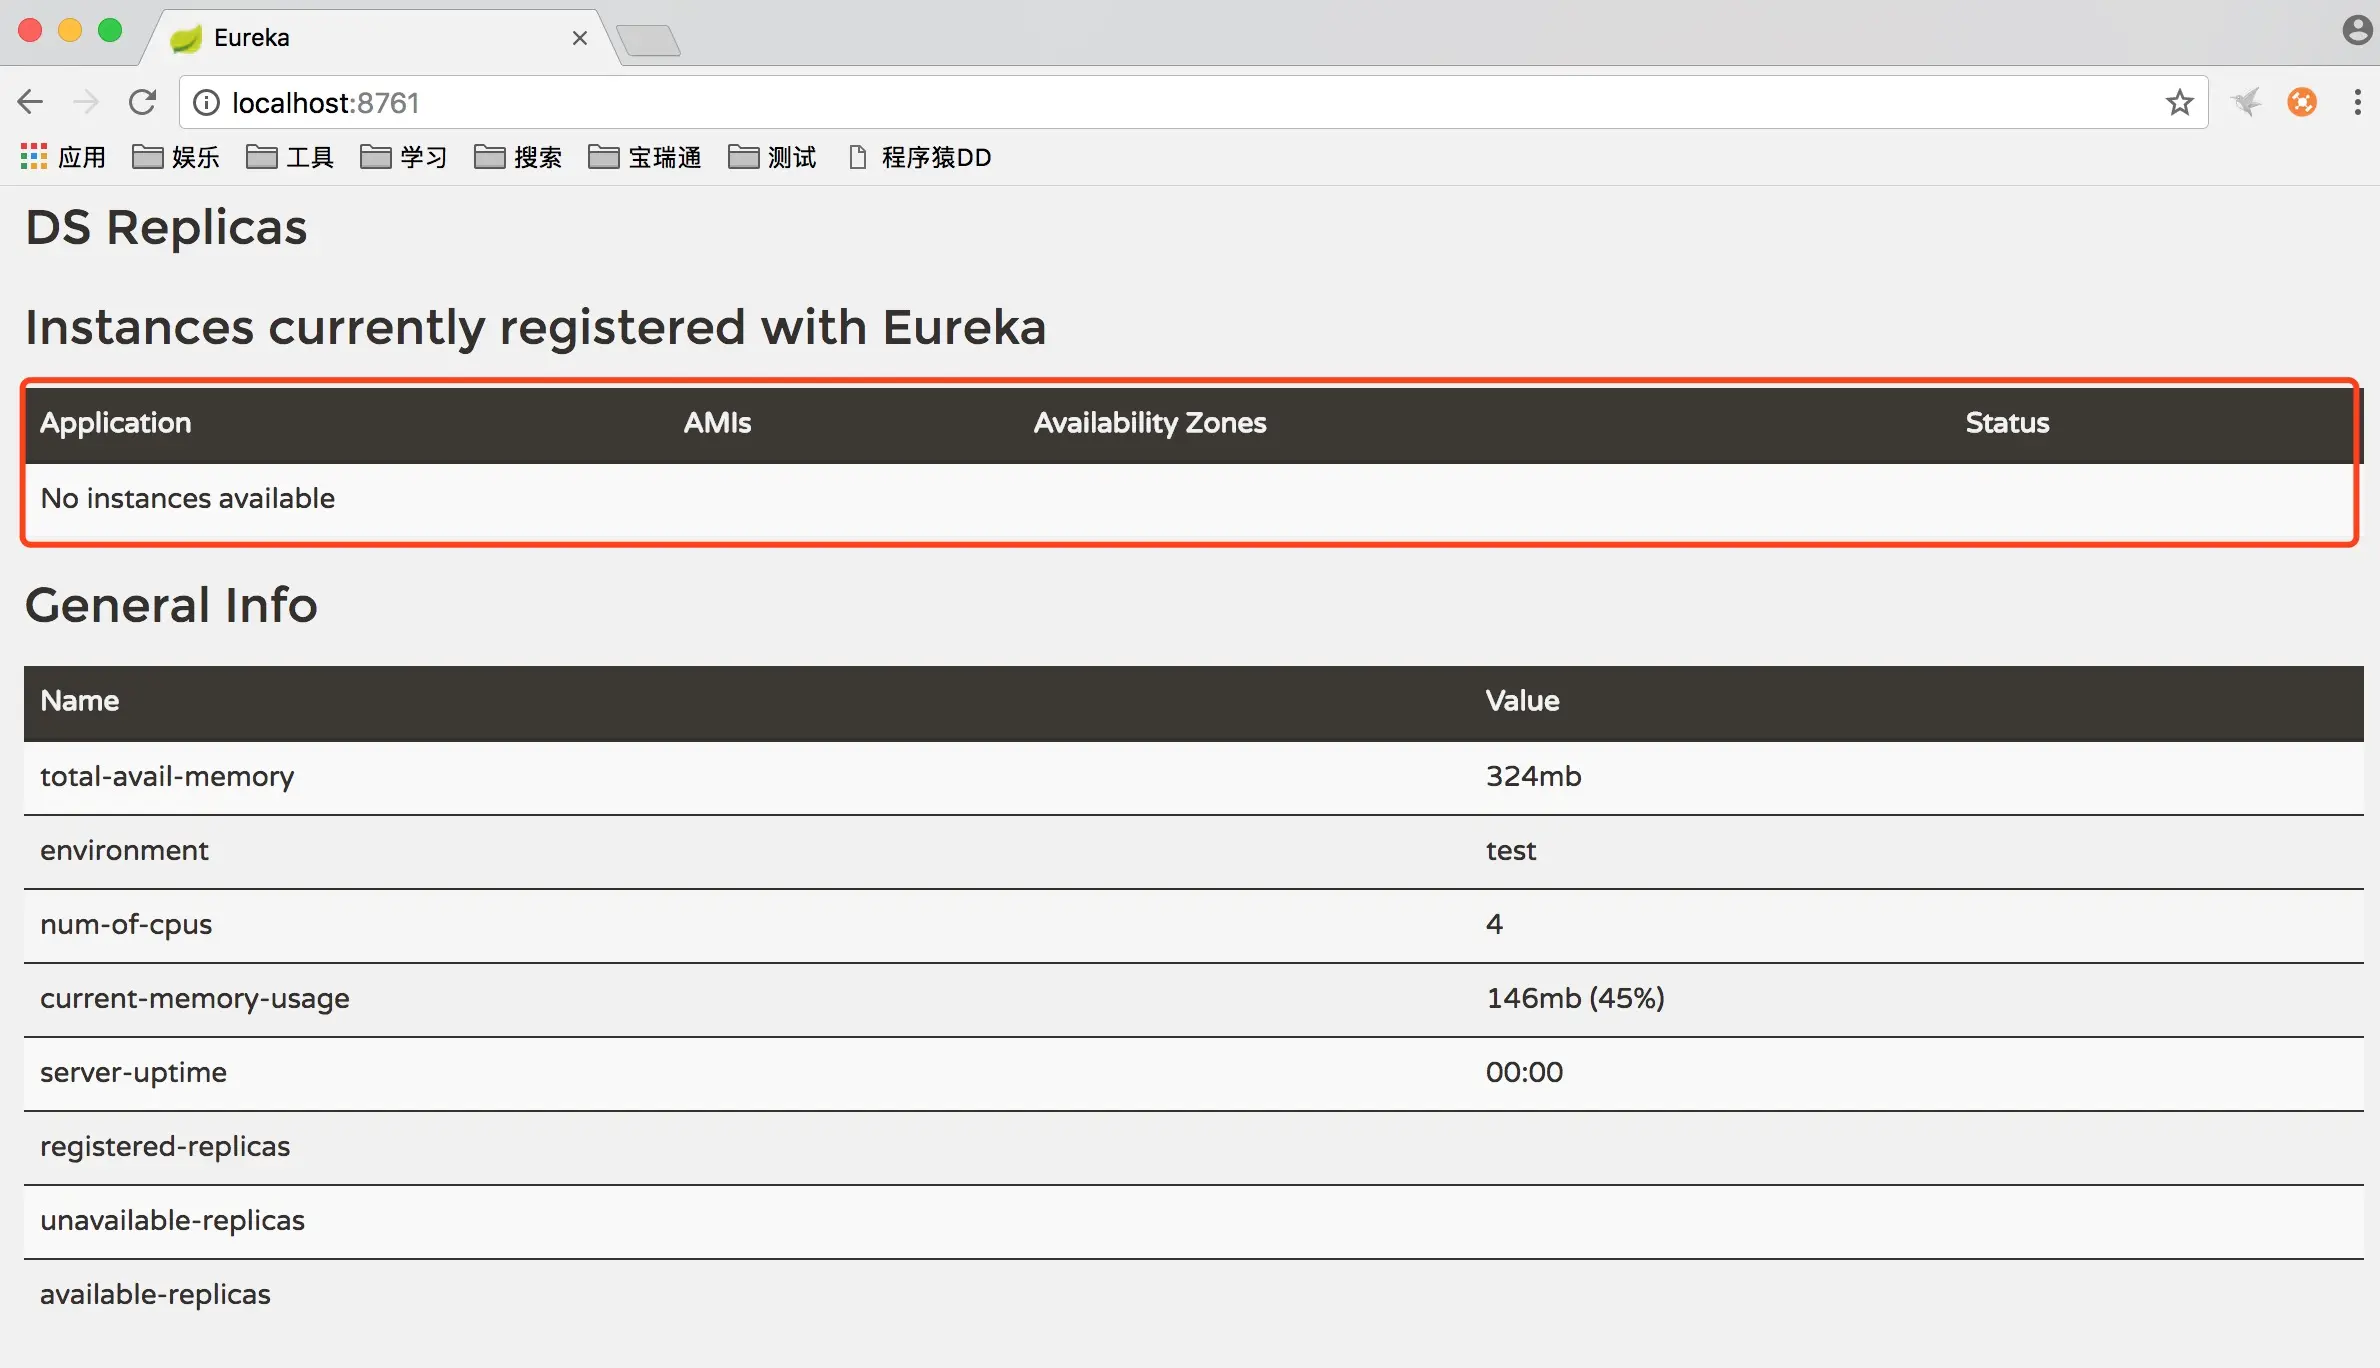Click the browser forward arrow
This screenshot has height=1368, width=2380.
click(86, 102)
